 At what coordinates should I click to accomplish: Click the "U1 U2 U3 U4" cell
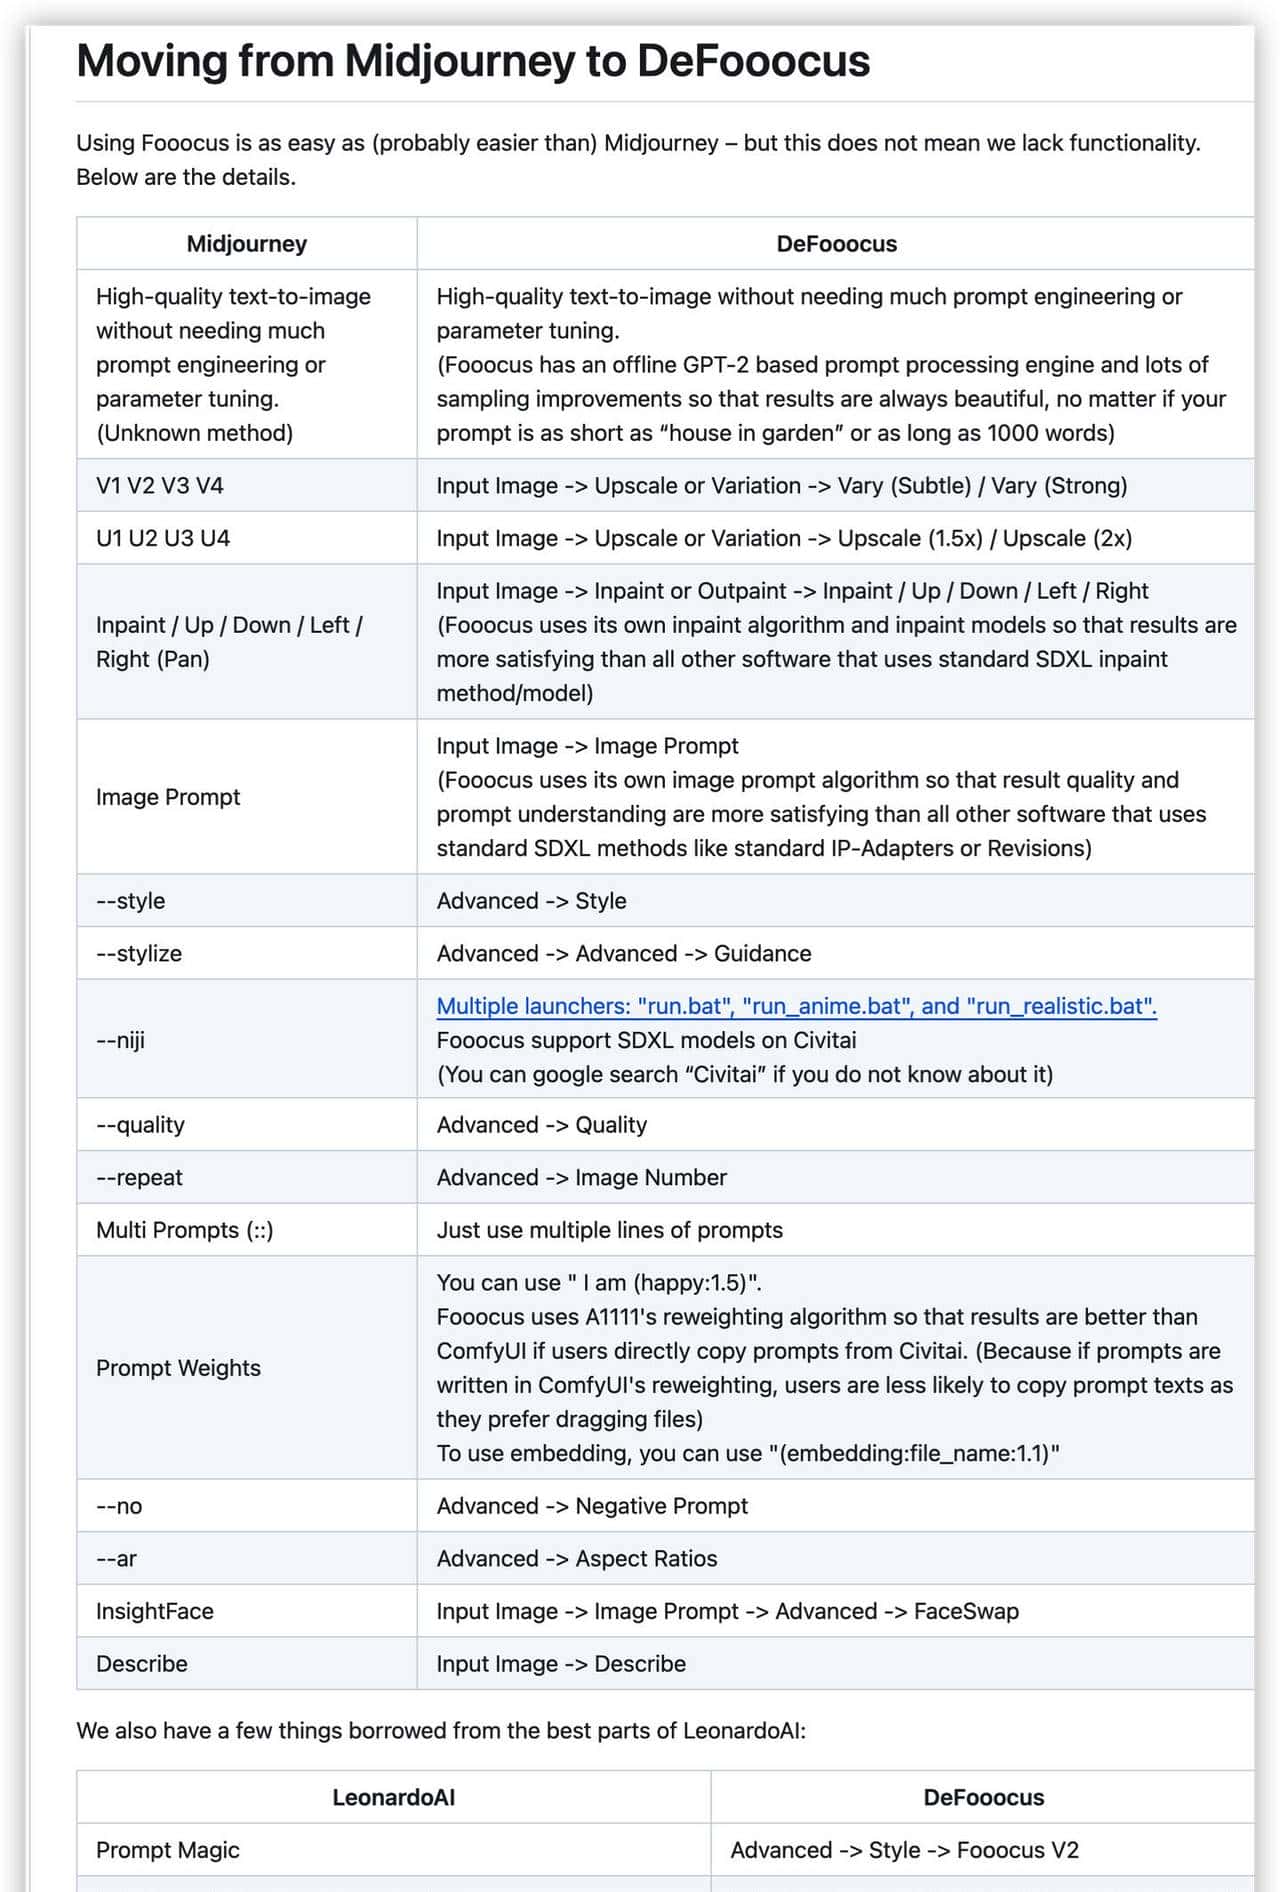coord(163,538)
